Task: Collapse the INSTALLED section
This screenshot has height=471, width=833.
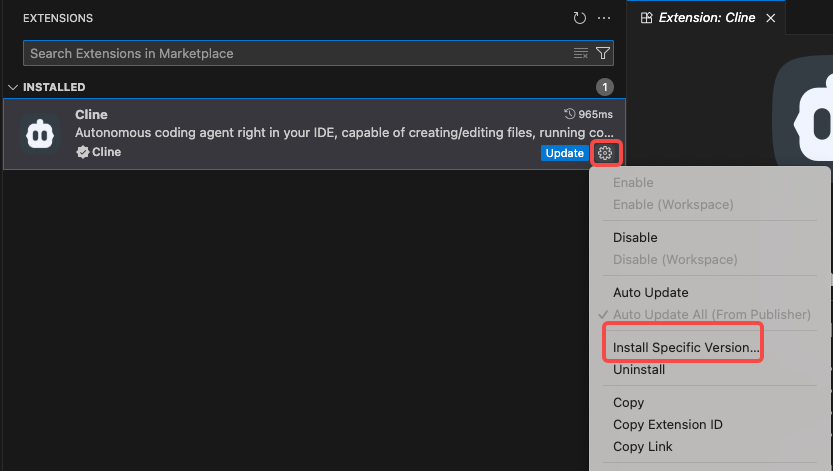Action: (13, 87)
